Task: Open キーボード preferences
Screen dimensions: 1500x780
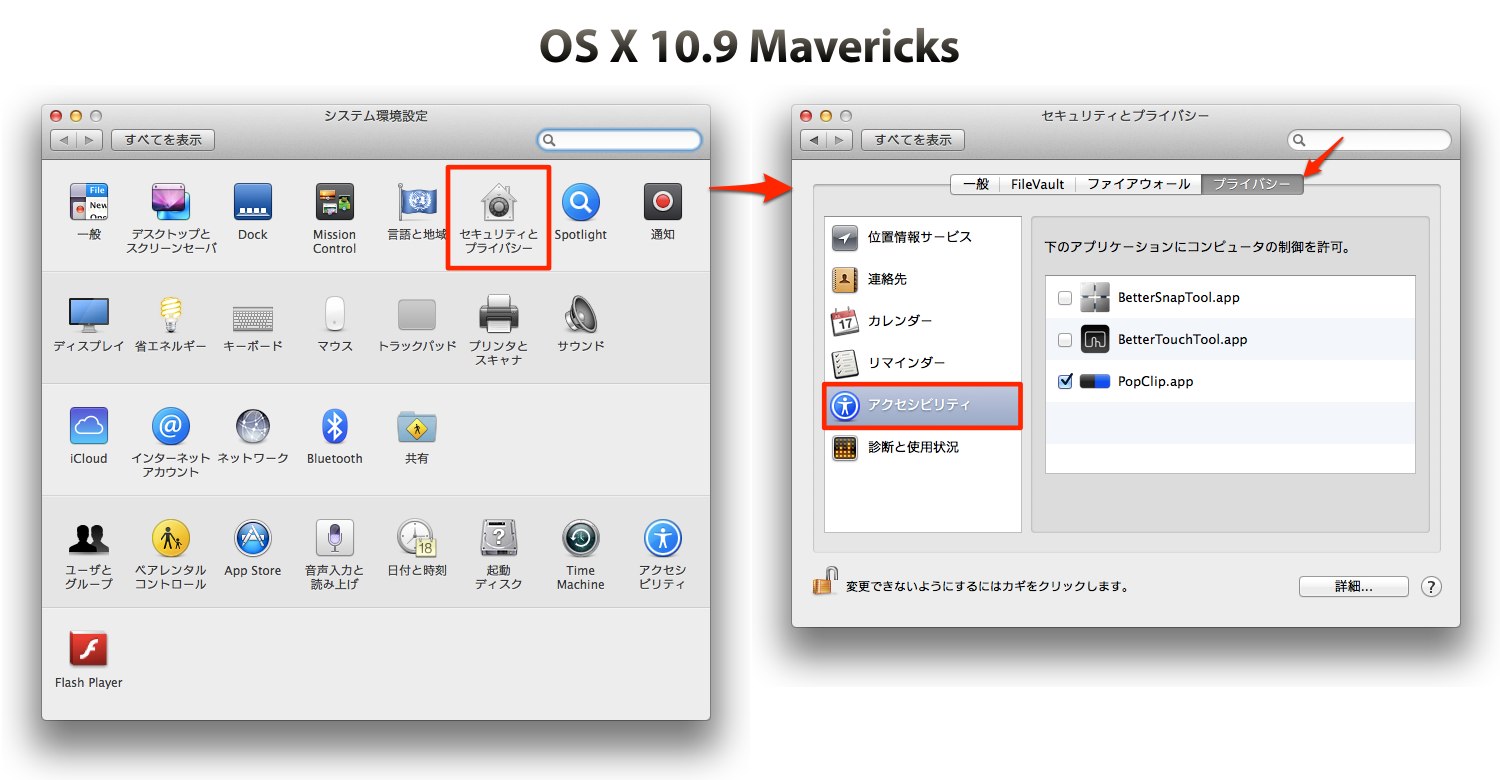Action: [x=253, y=318]
